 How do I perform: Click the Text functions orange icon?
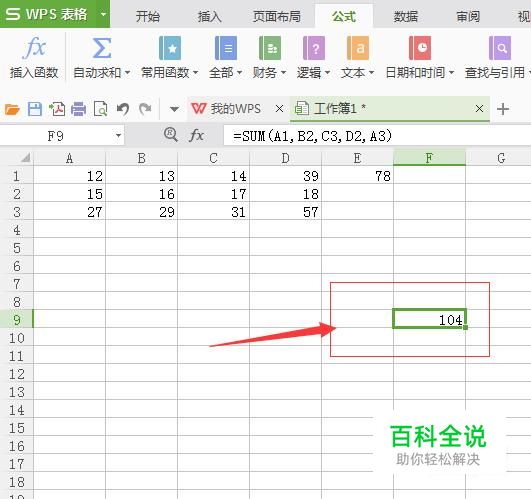tap(358, 48)
